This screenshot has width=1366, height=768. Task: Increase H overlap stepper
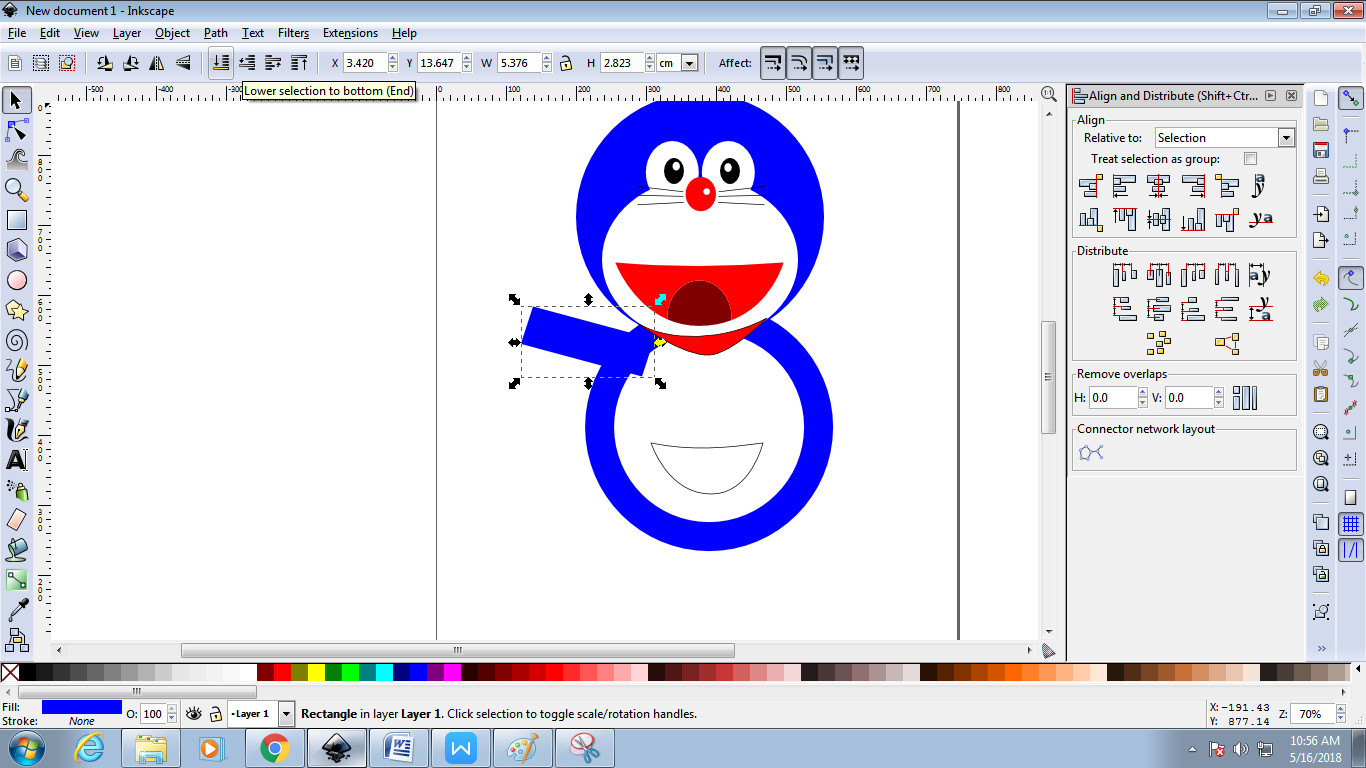1141,393
